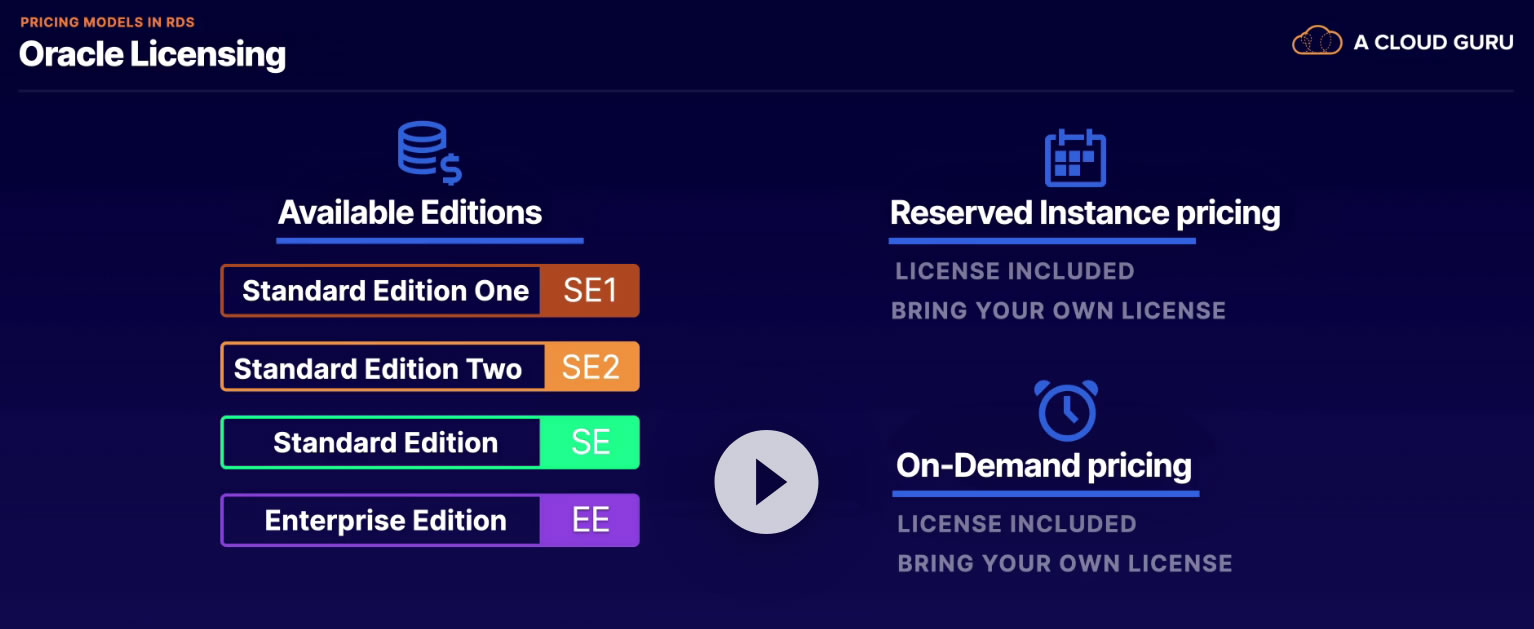Click the purple EE badge

590,520
